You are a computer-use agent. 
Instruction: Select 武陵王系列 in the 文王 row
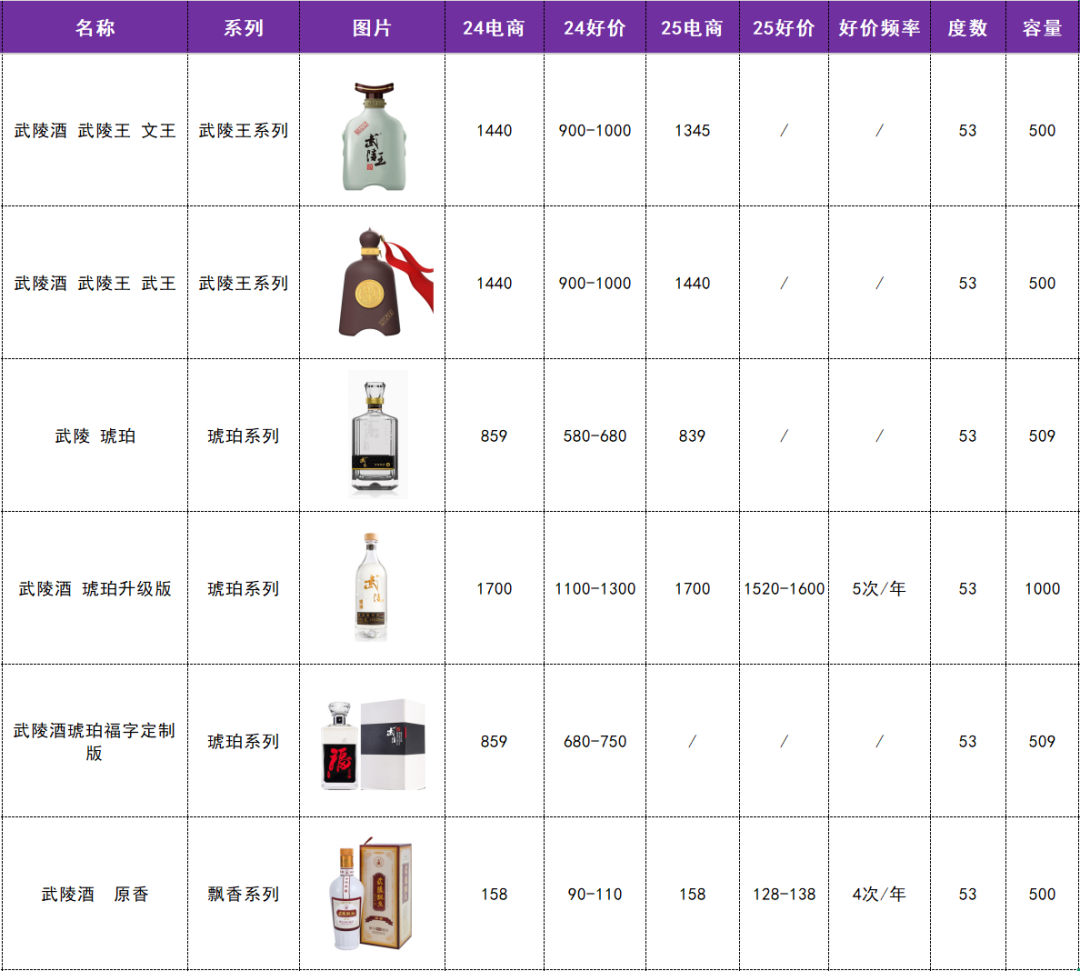243,130
